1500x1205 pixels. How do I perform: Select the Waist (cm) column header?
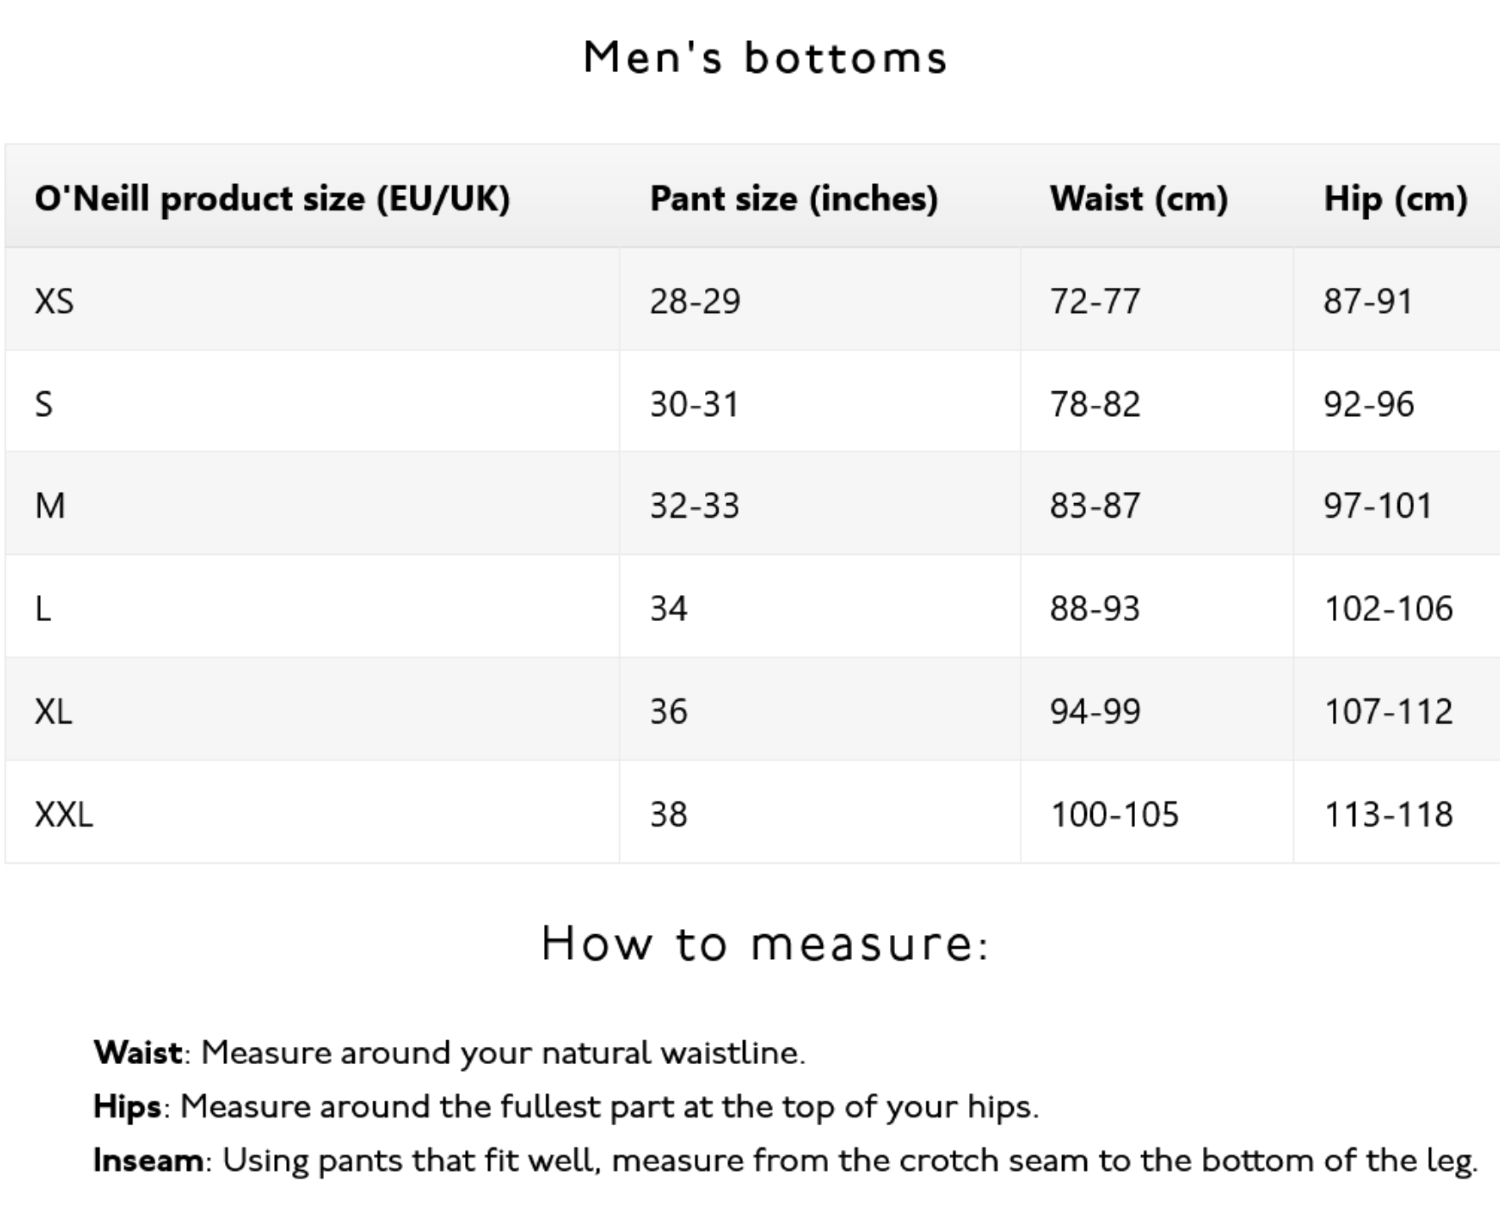1138,198
